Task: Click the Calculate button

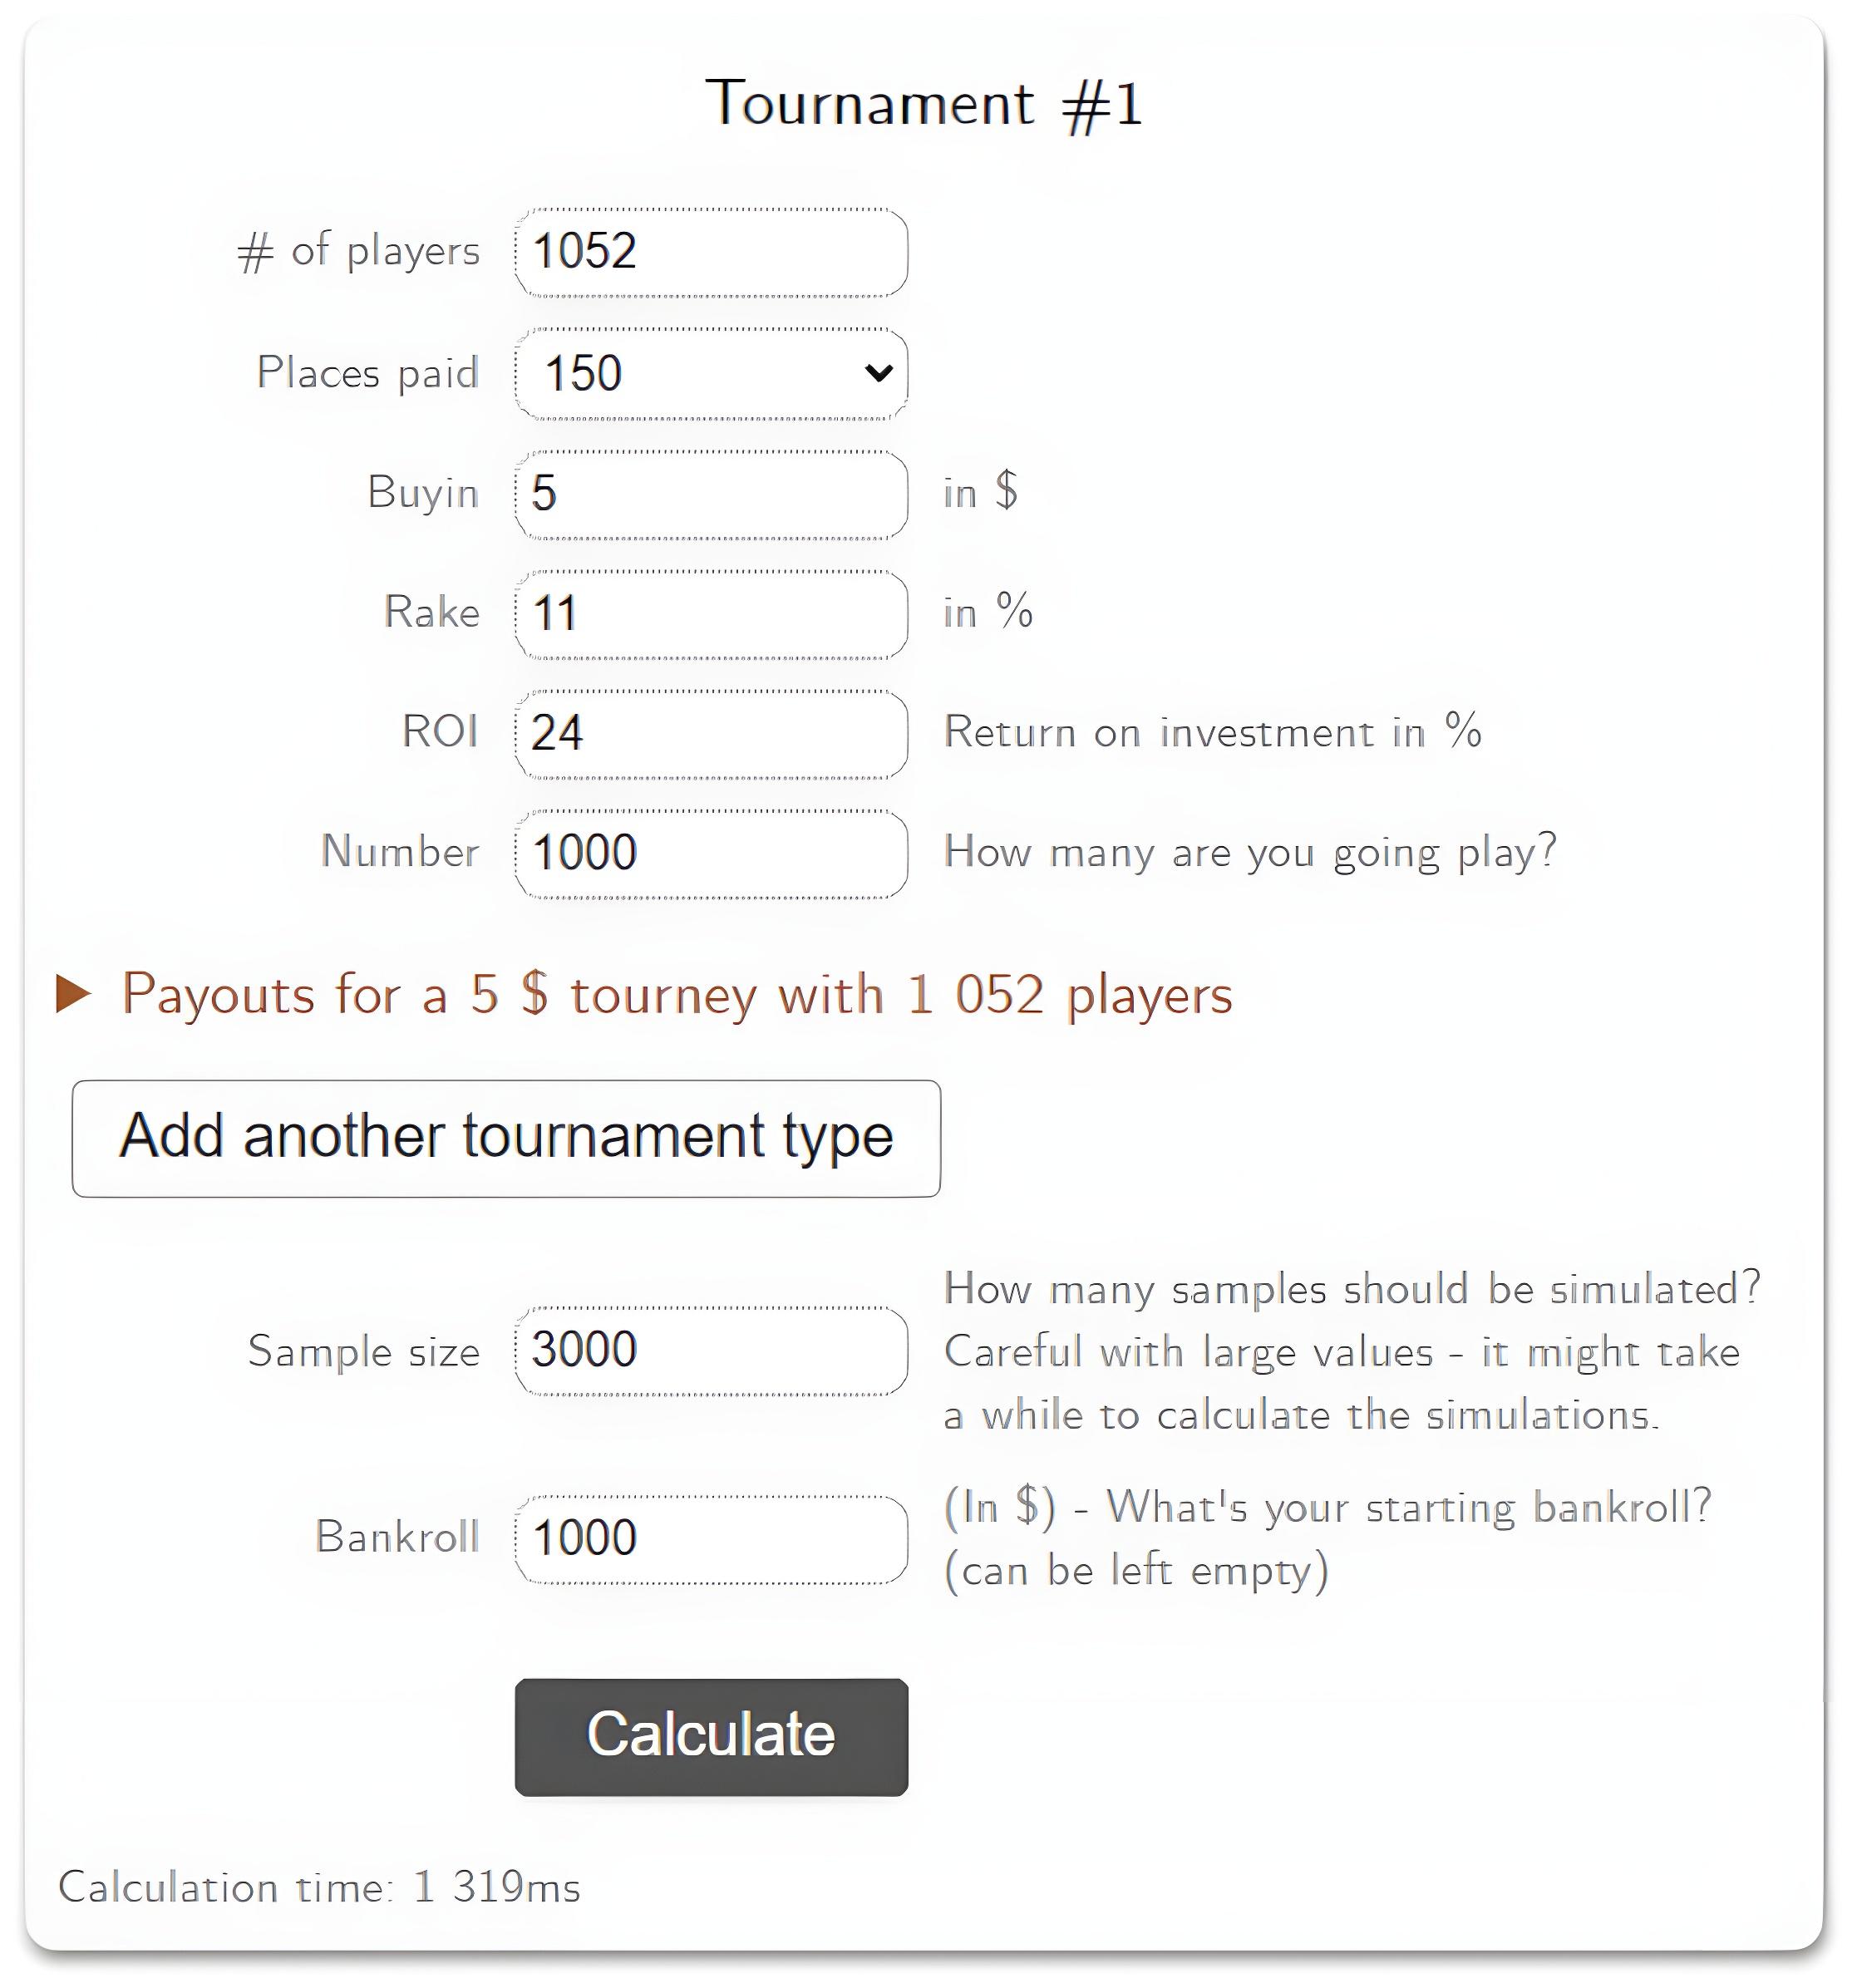Action: [711, 1737]
